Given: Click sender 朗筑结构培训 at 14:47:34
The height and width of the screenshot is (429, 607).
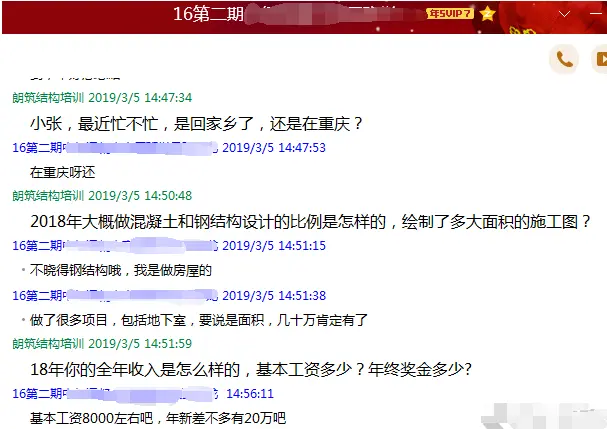Looking at the screenshot, I should click(x=48, y=98).
